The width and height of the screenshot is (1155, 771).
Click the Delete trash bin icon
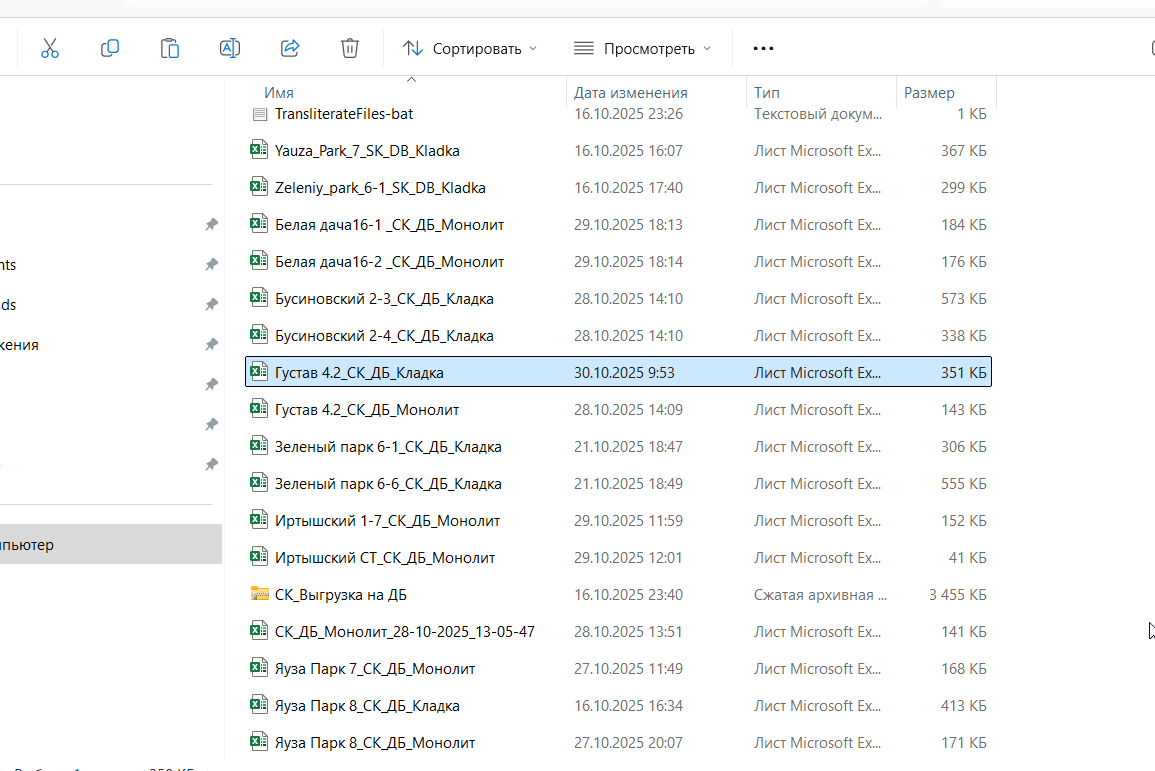pyautogui.click(x=350, y=49)
